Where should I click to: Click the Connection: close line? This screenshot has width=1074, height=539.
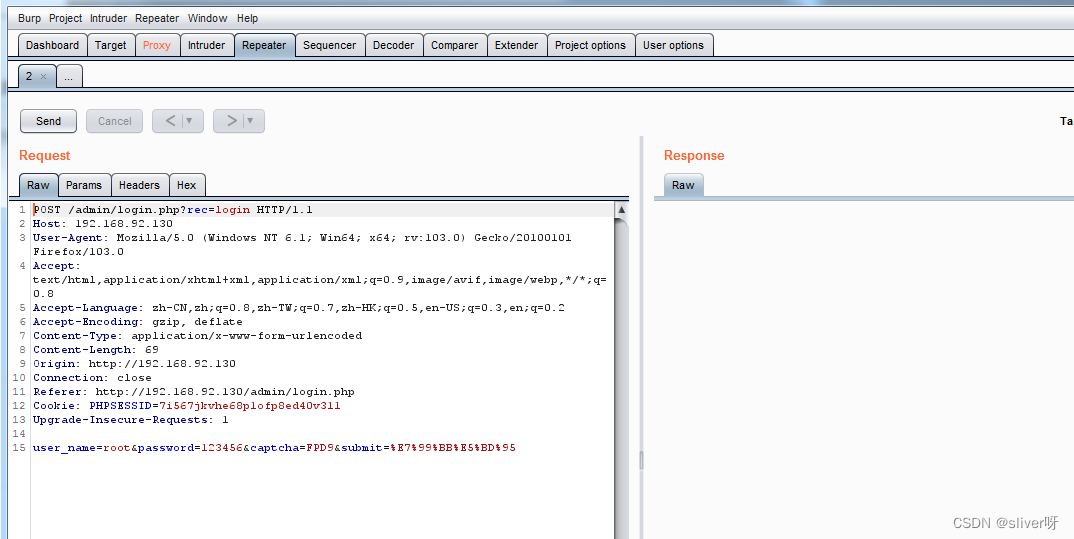pyautogui.click(x=92, y=378)
